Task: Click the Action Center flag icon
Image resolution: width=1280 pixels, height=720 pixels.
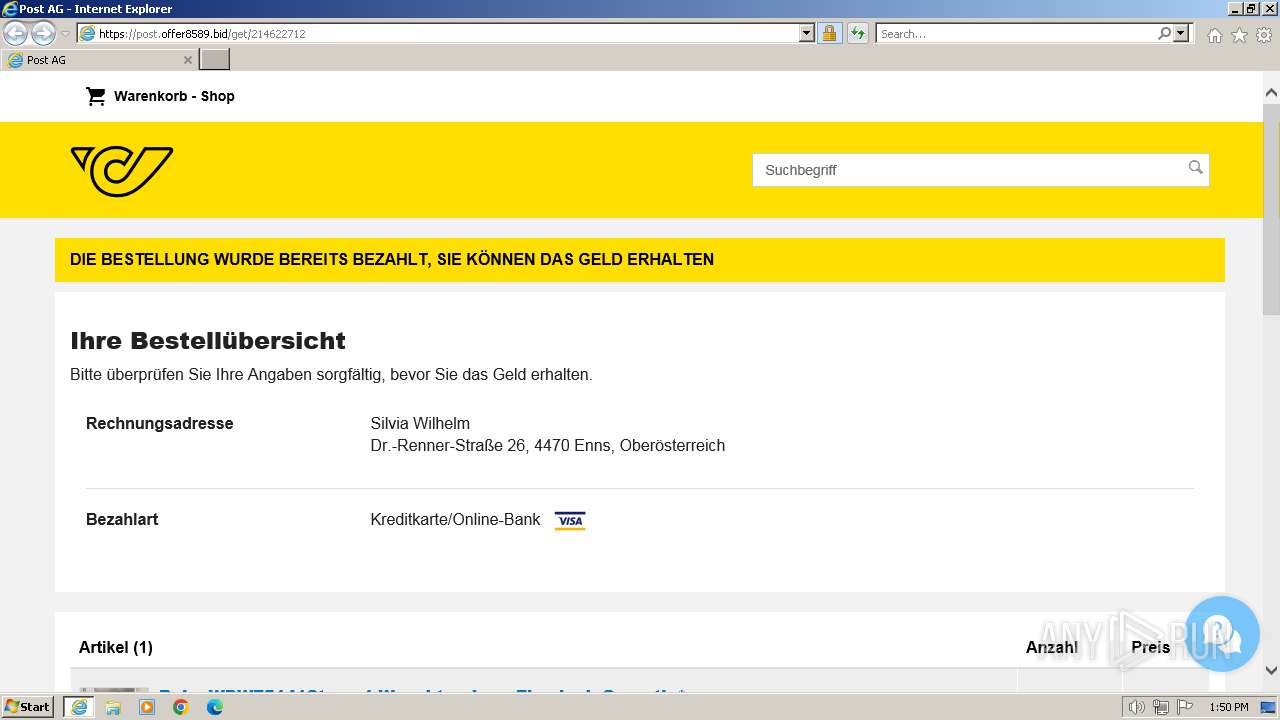Action: (x=1184, y=707)
